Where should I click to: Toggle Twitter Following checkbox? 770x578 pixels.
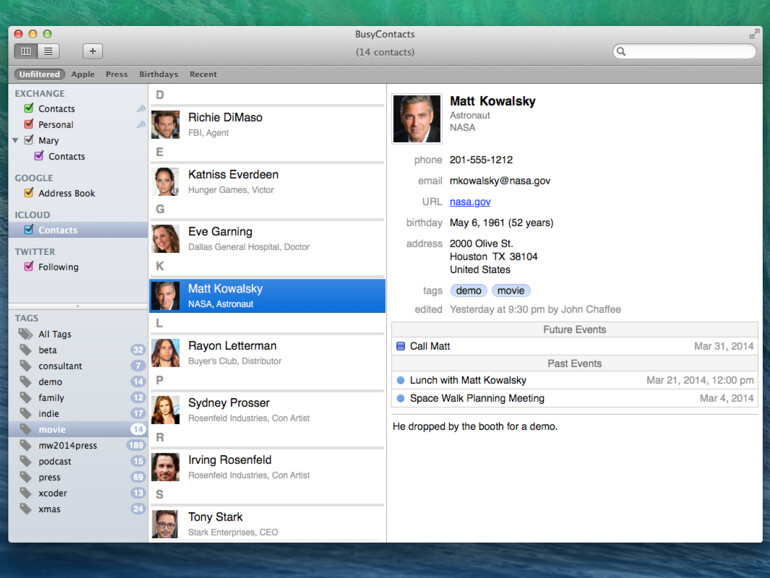coord(29,266)
